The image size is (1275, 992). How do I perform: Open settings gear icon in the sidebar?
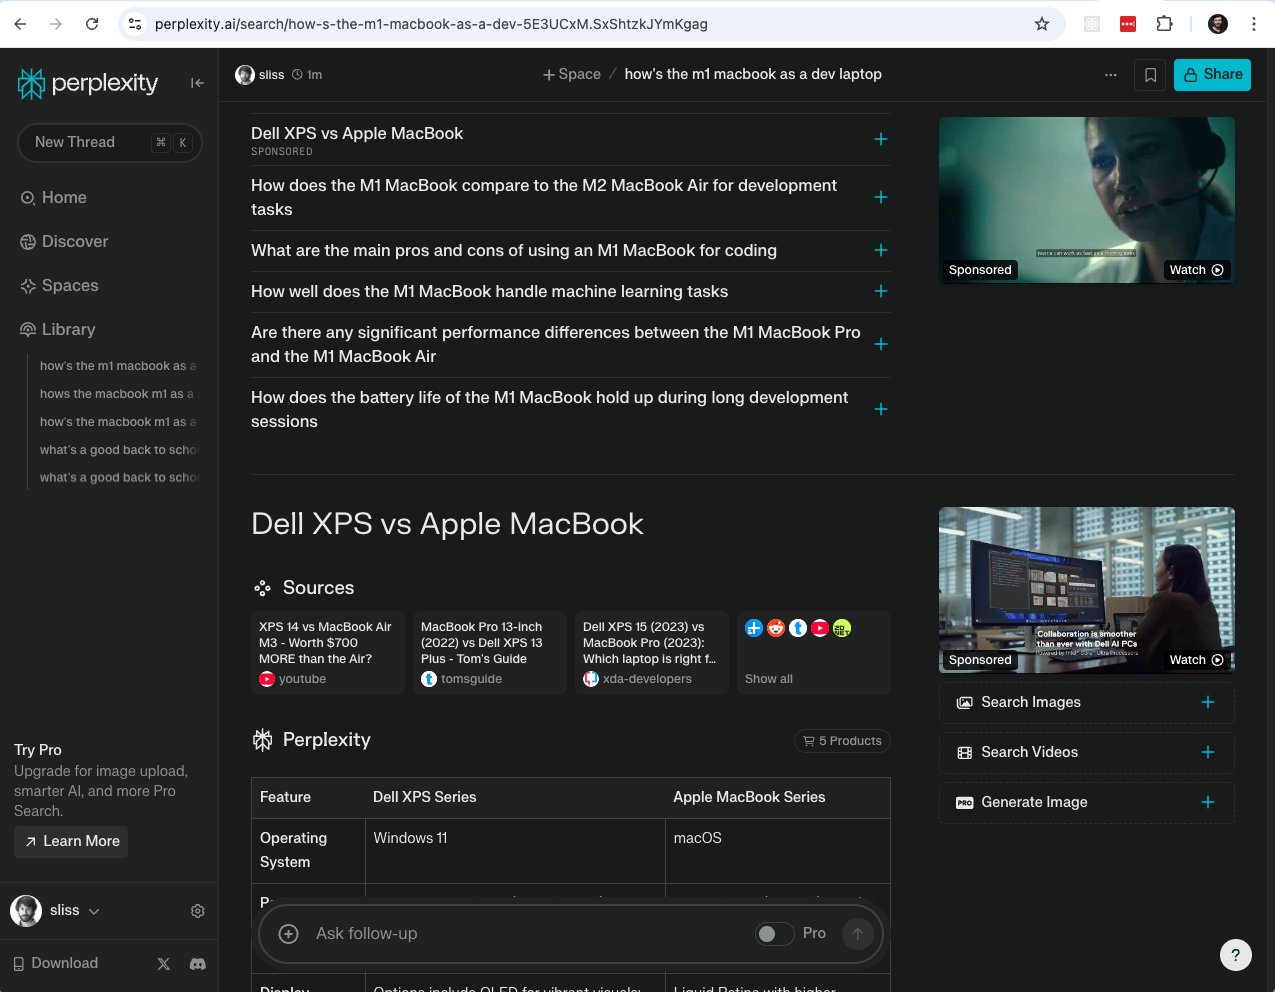(x=198, y=911)
